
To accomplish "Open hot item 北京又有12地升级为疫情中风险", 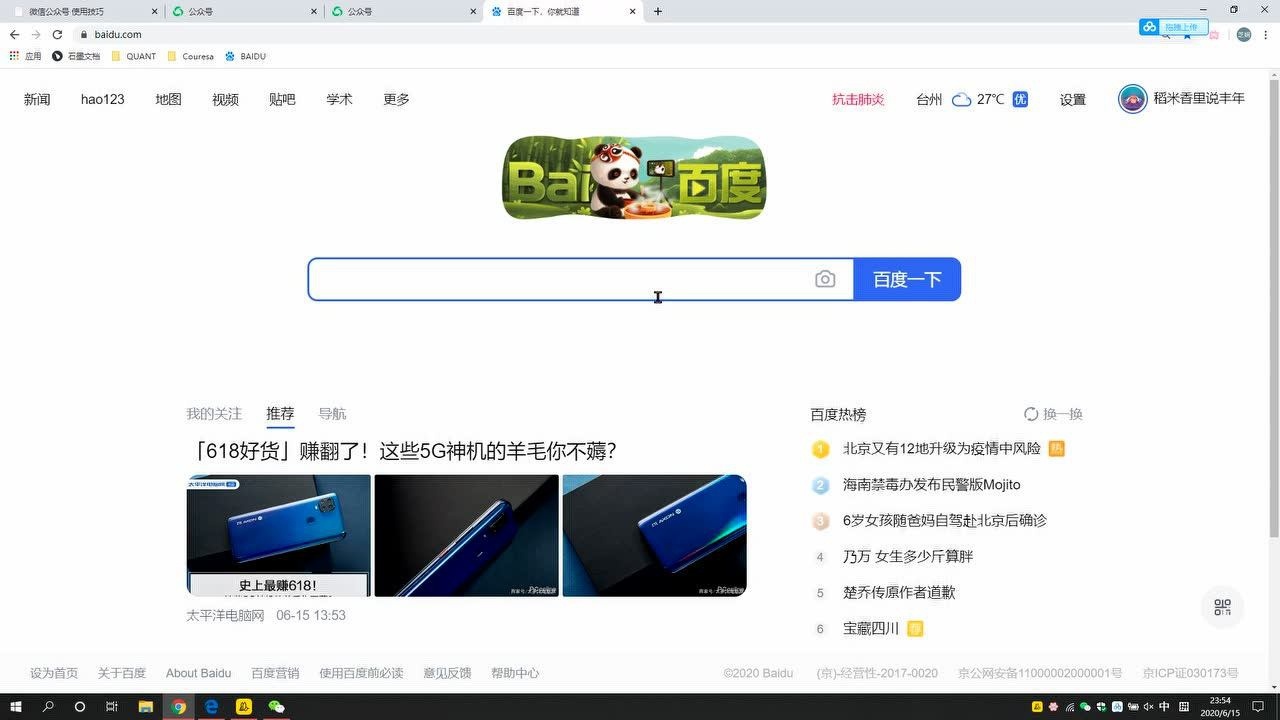I will pos(942,449).
